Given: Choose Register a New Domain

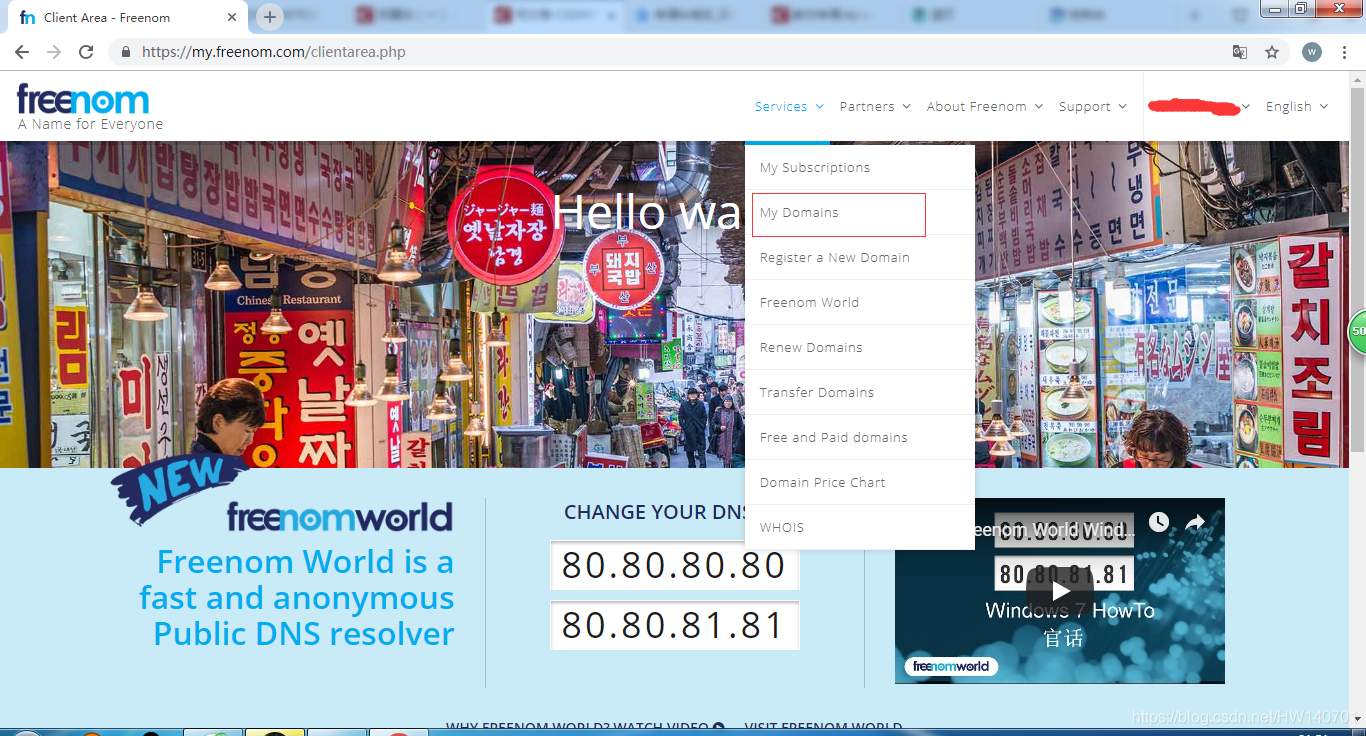Looking at the screenshot, I should [860, 257].
